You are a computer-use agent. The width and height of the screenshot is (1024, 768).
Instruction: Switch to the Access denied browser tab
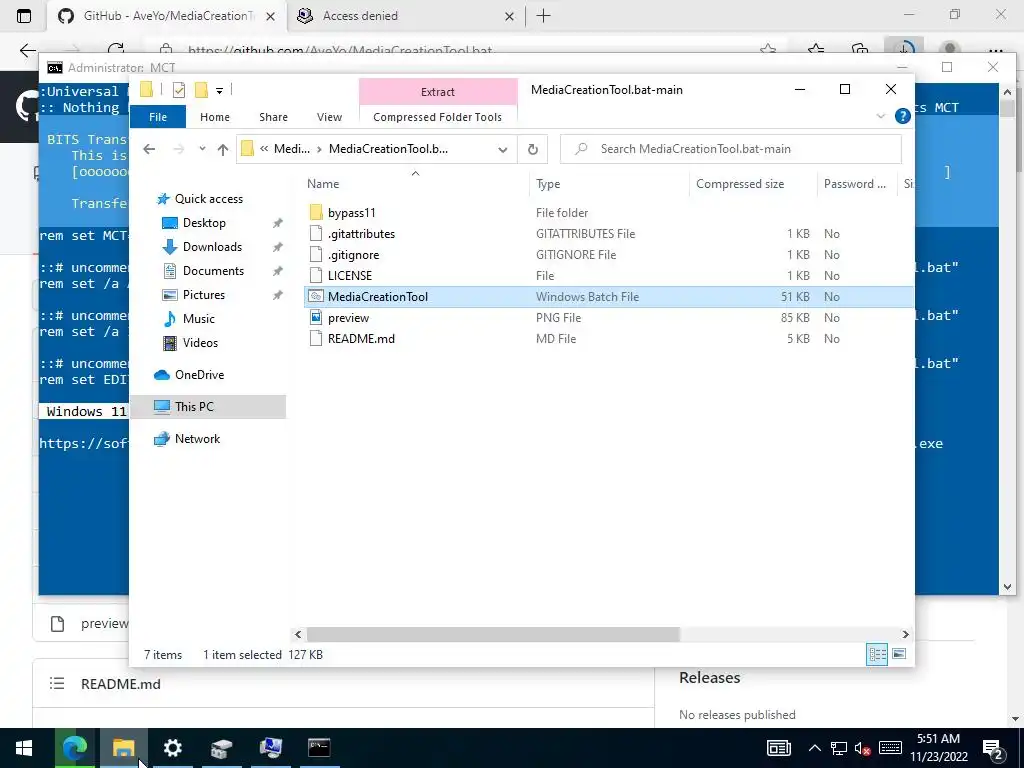(x=406, y=16)
